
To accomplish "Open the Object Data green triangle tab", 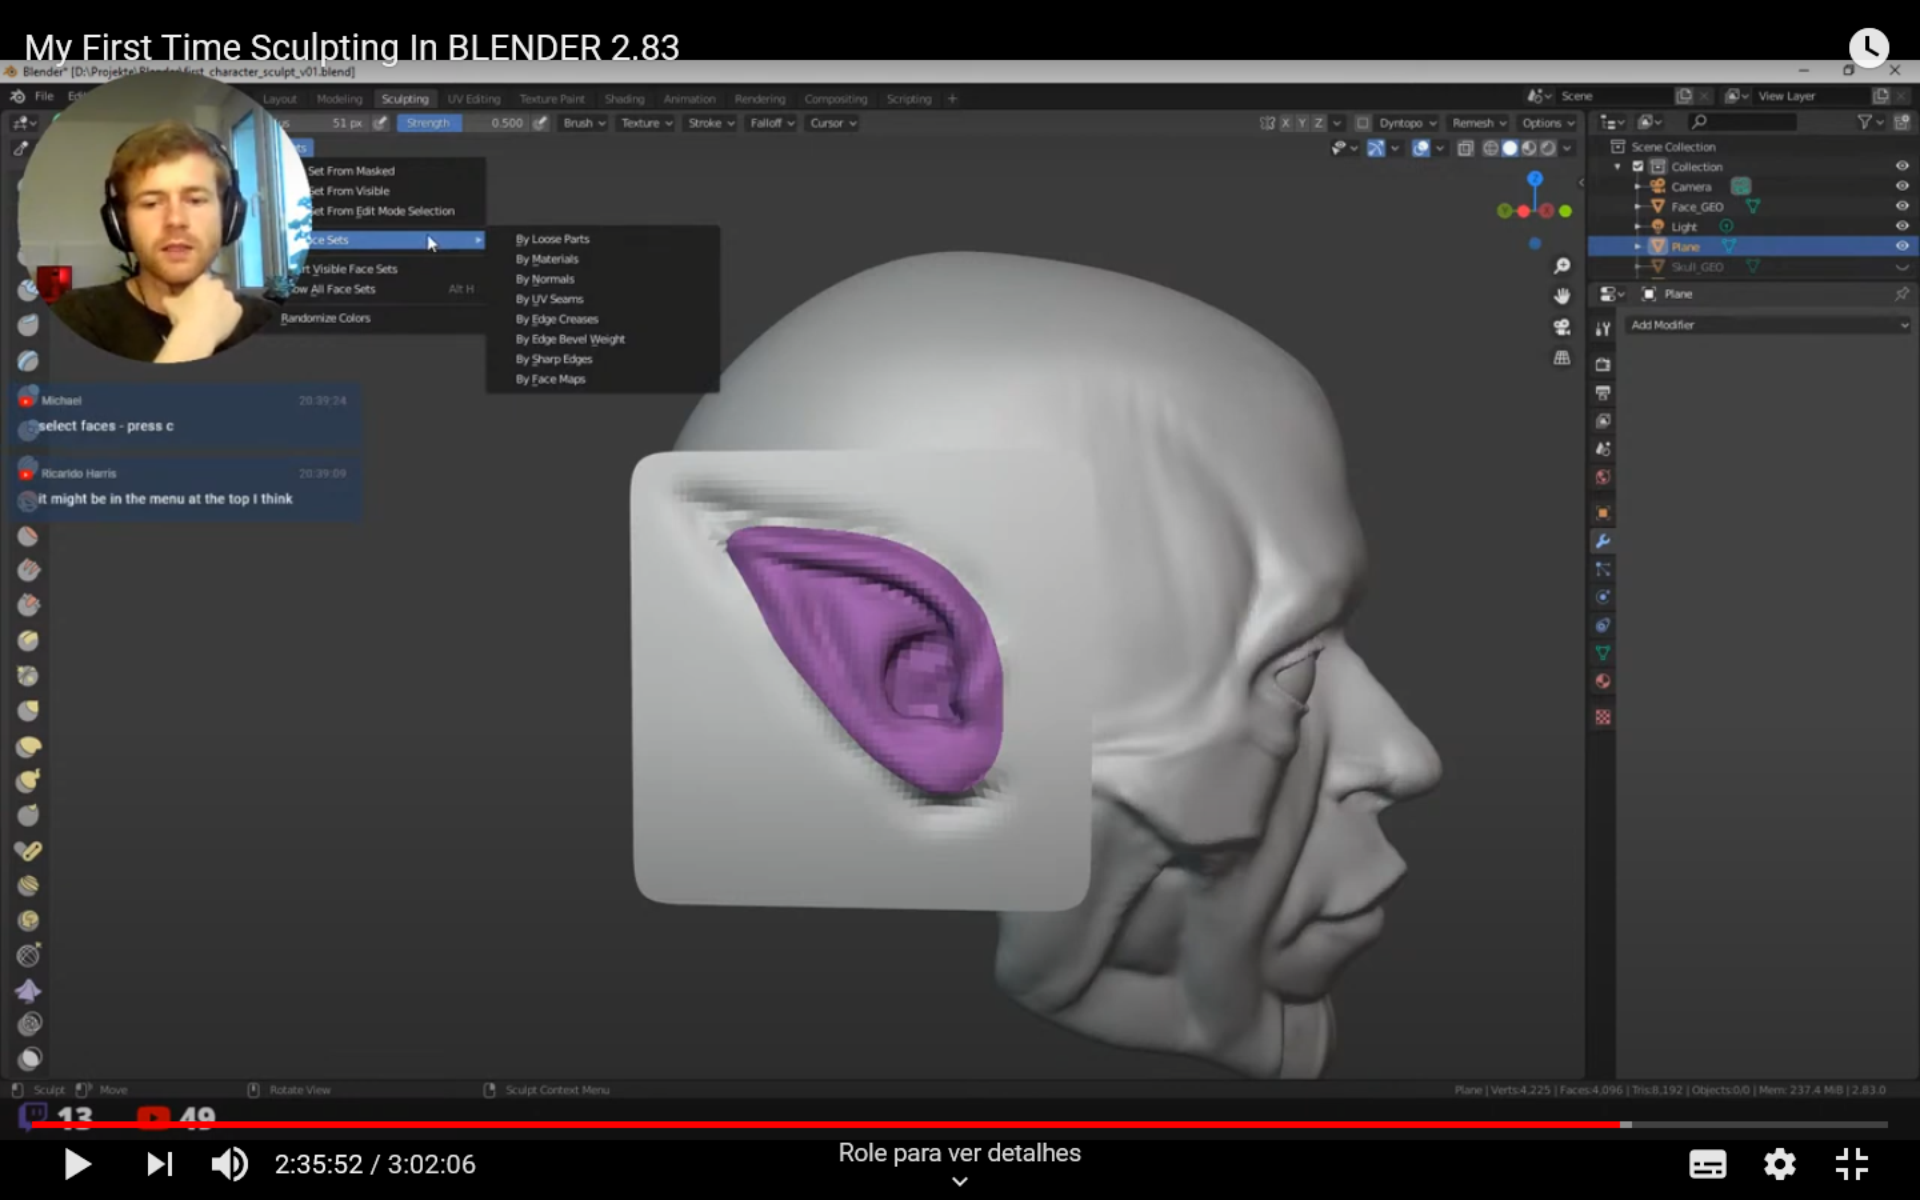I will pyautogui.click(x=1603, y=653).
